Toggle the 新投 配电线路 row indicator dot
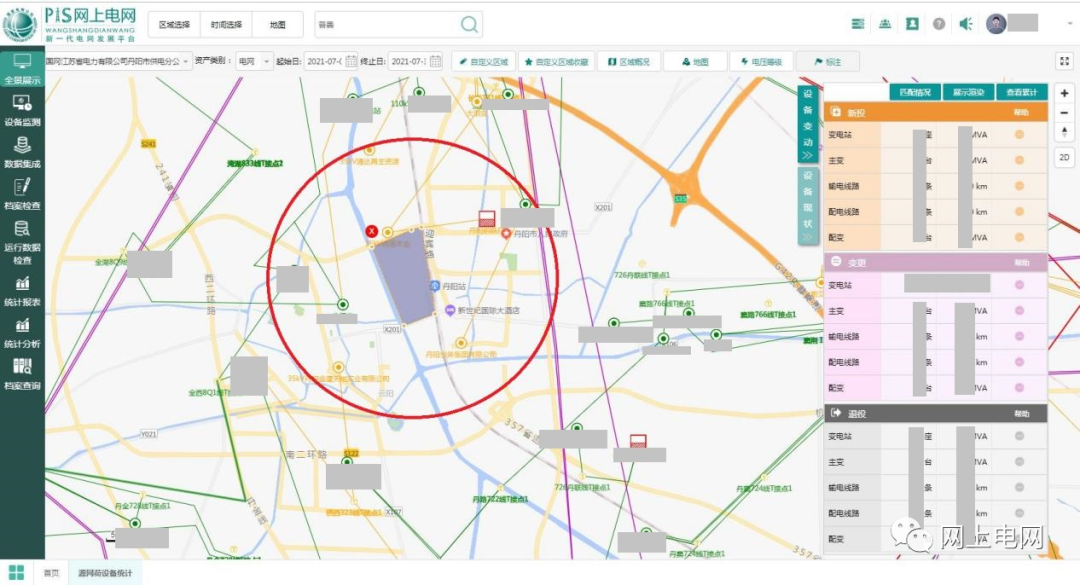Viewport: 1080px width, 585px height. [x=1019, y=212]
